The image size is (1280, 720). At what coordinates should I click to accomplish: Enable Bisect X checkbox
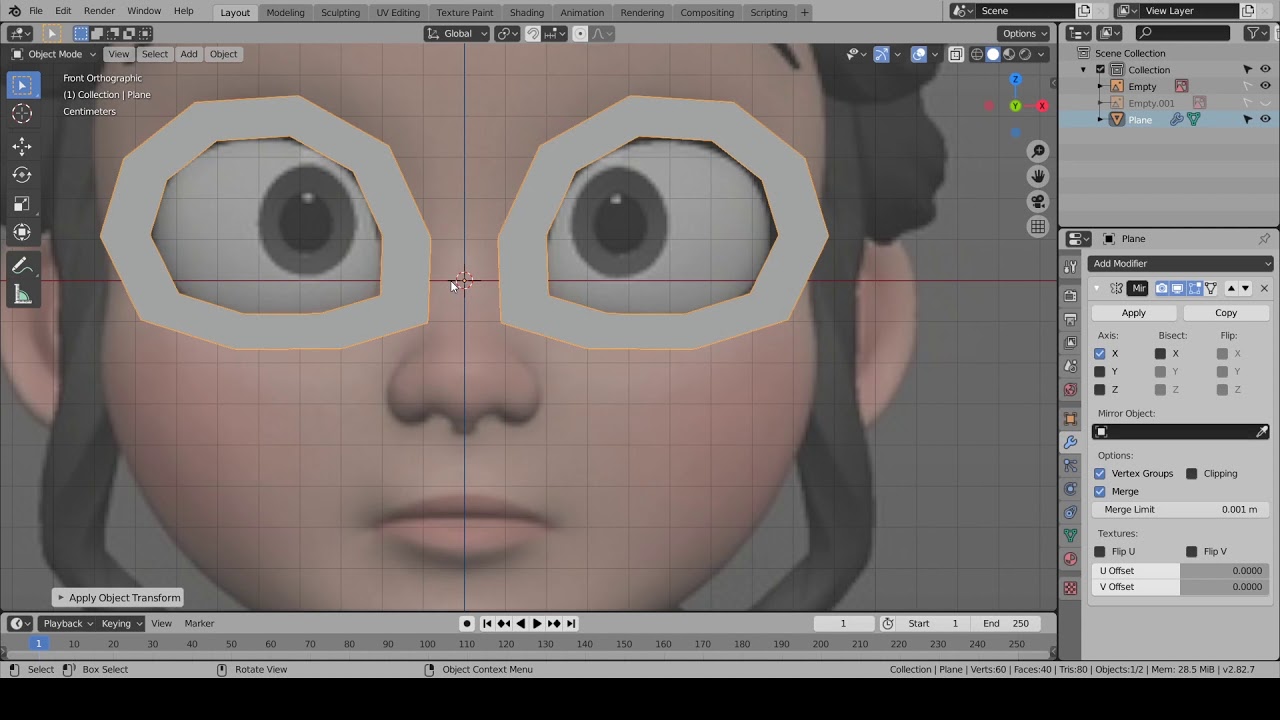[x=1161, y=354]
